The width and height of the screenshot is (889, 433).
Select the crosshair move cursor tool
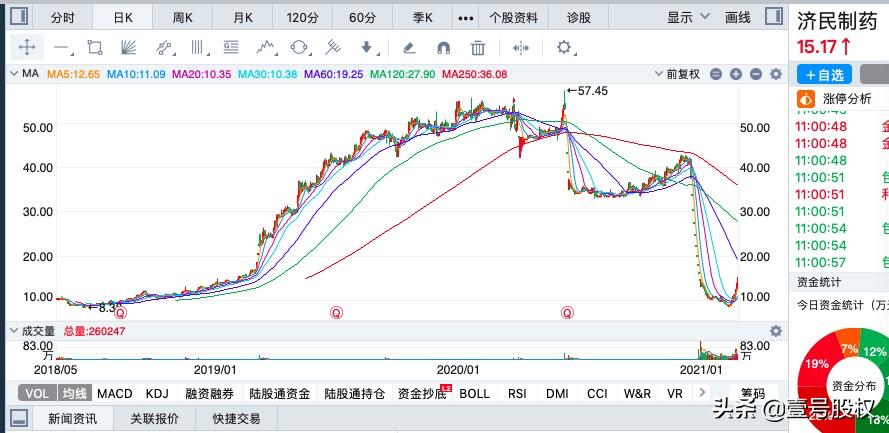[x=27, y=47]
